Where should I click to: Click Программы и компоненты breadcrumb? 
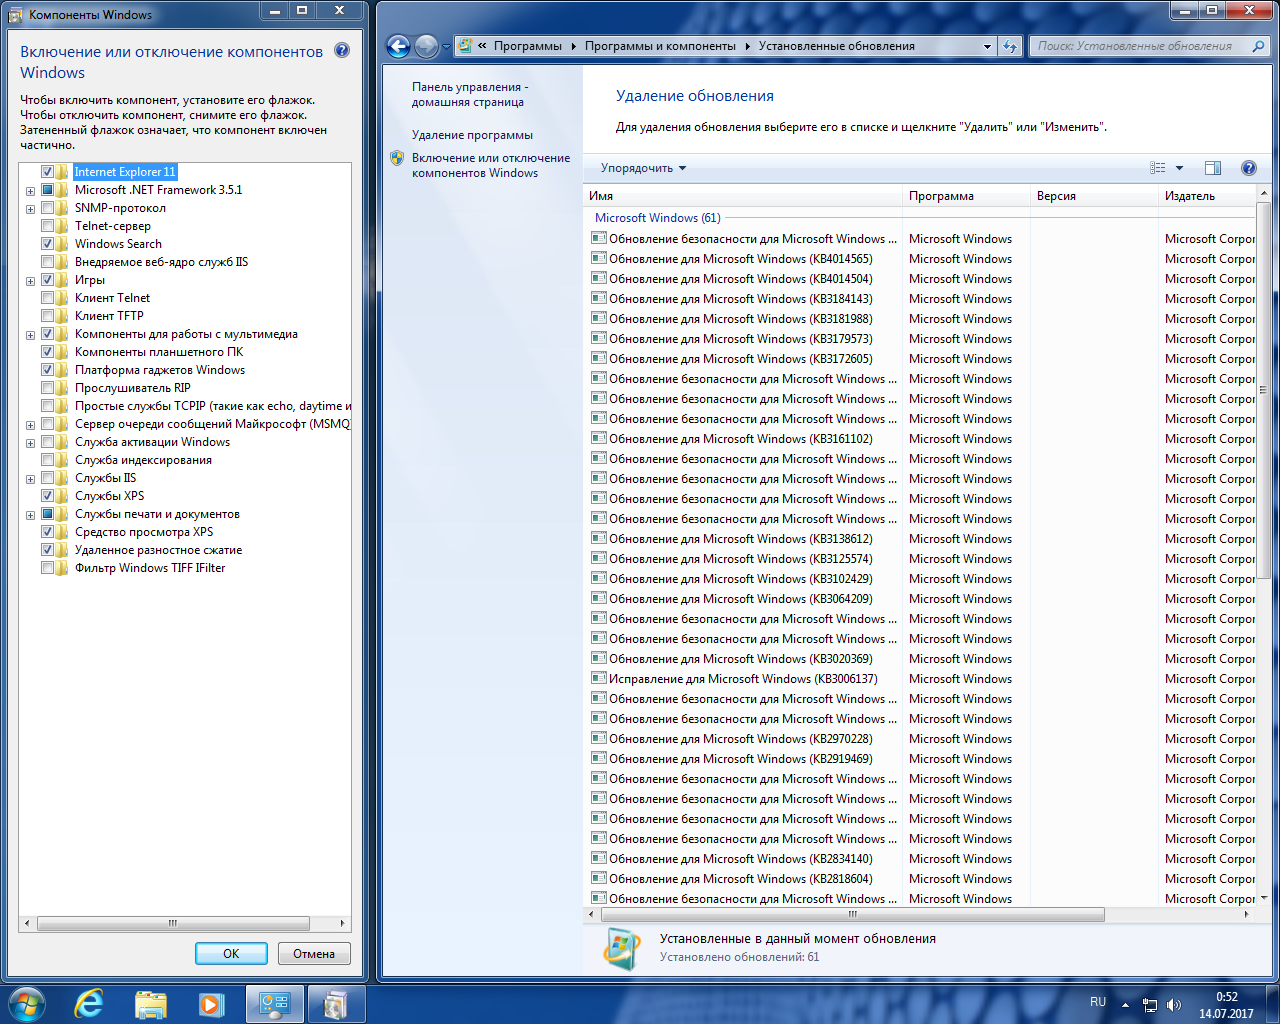pyautogui.click(x=660, y=46)
